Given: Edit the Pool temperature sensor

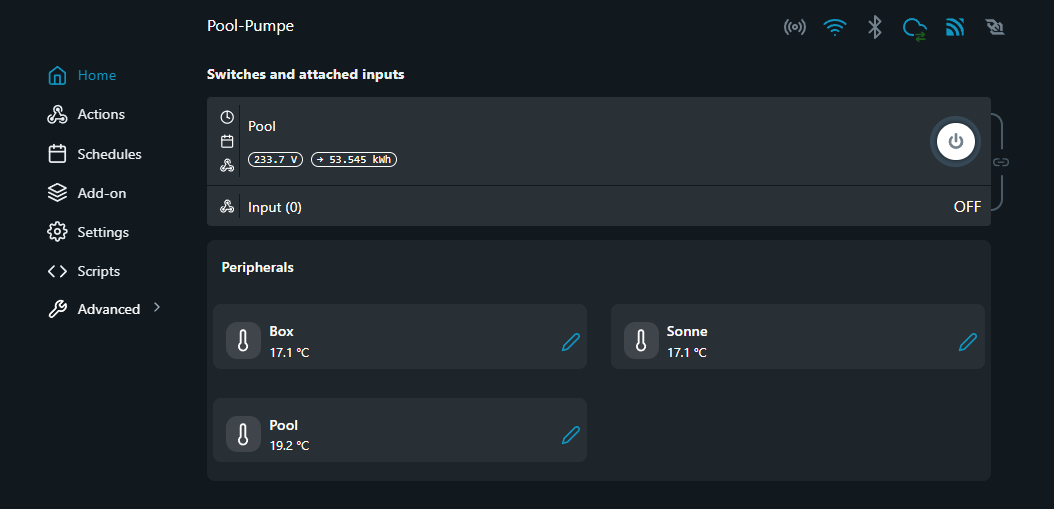Looking at the screenshot, I should [571, 435].
